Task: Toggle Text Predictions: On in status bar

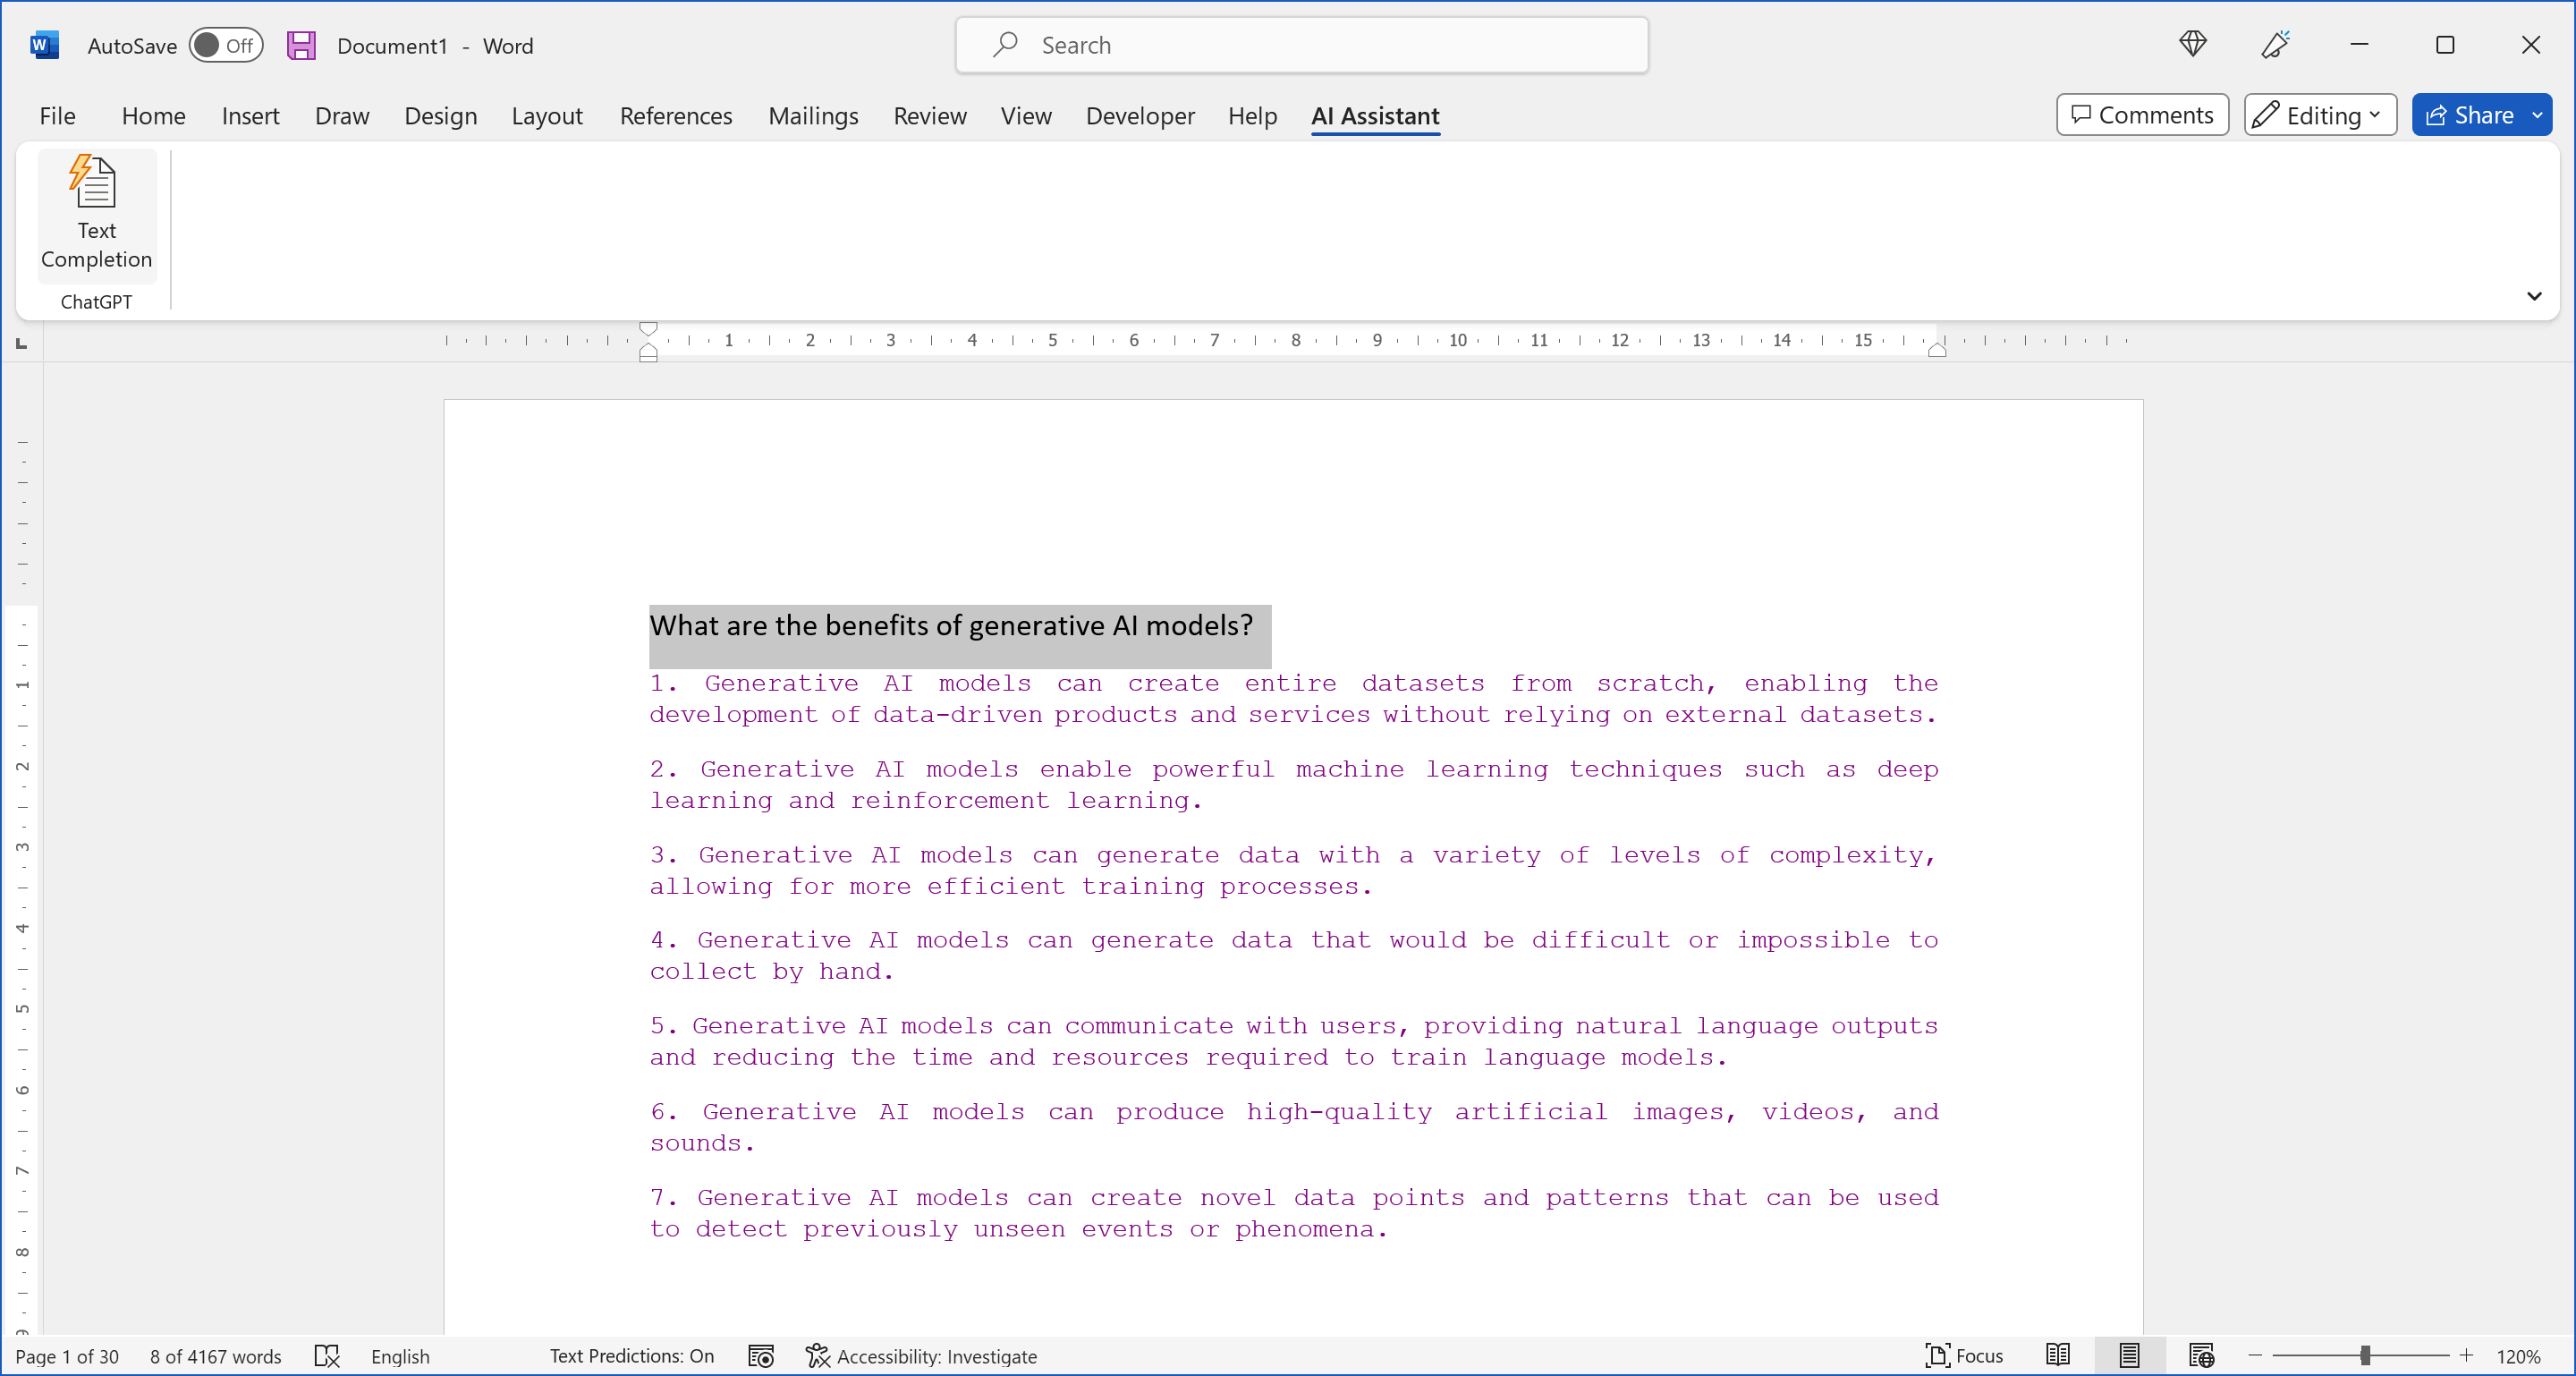Action: pos(631,1356)
